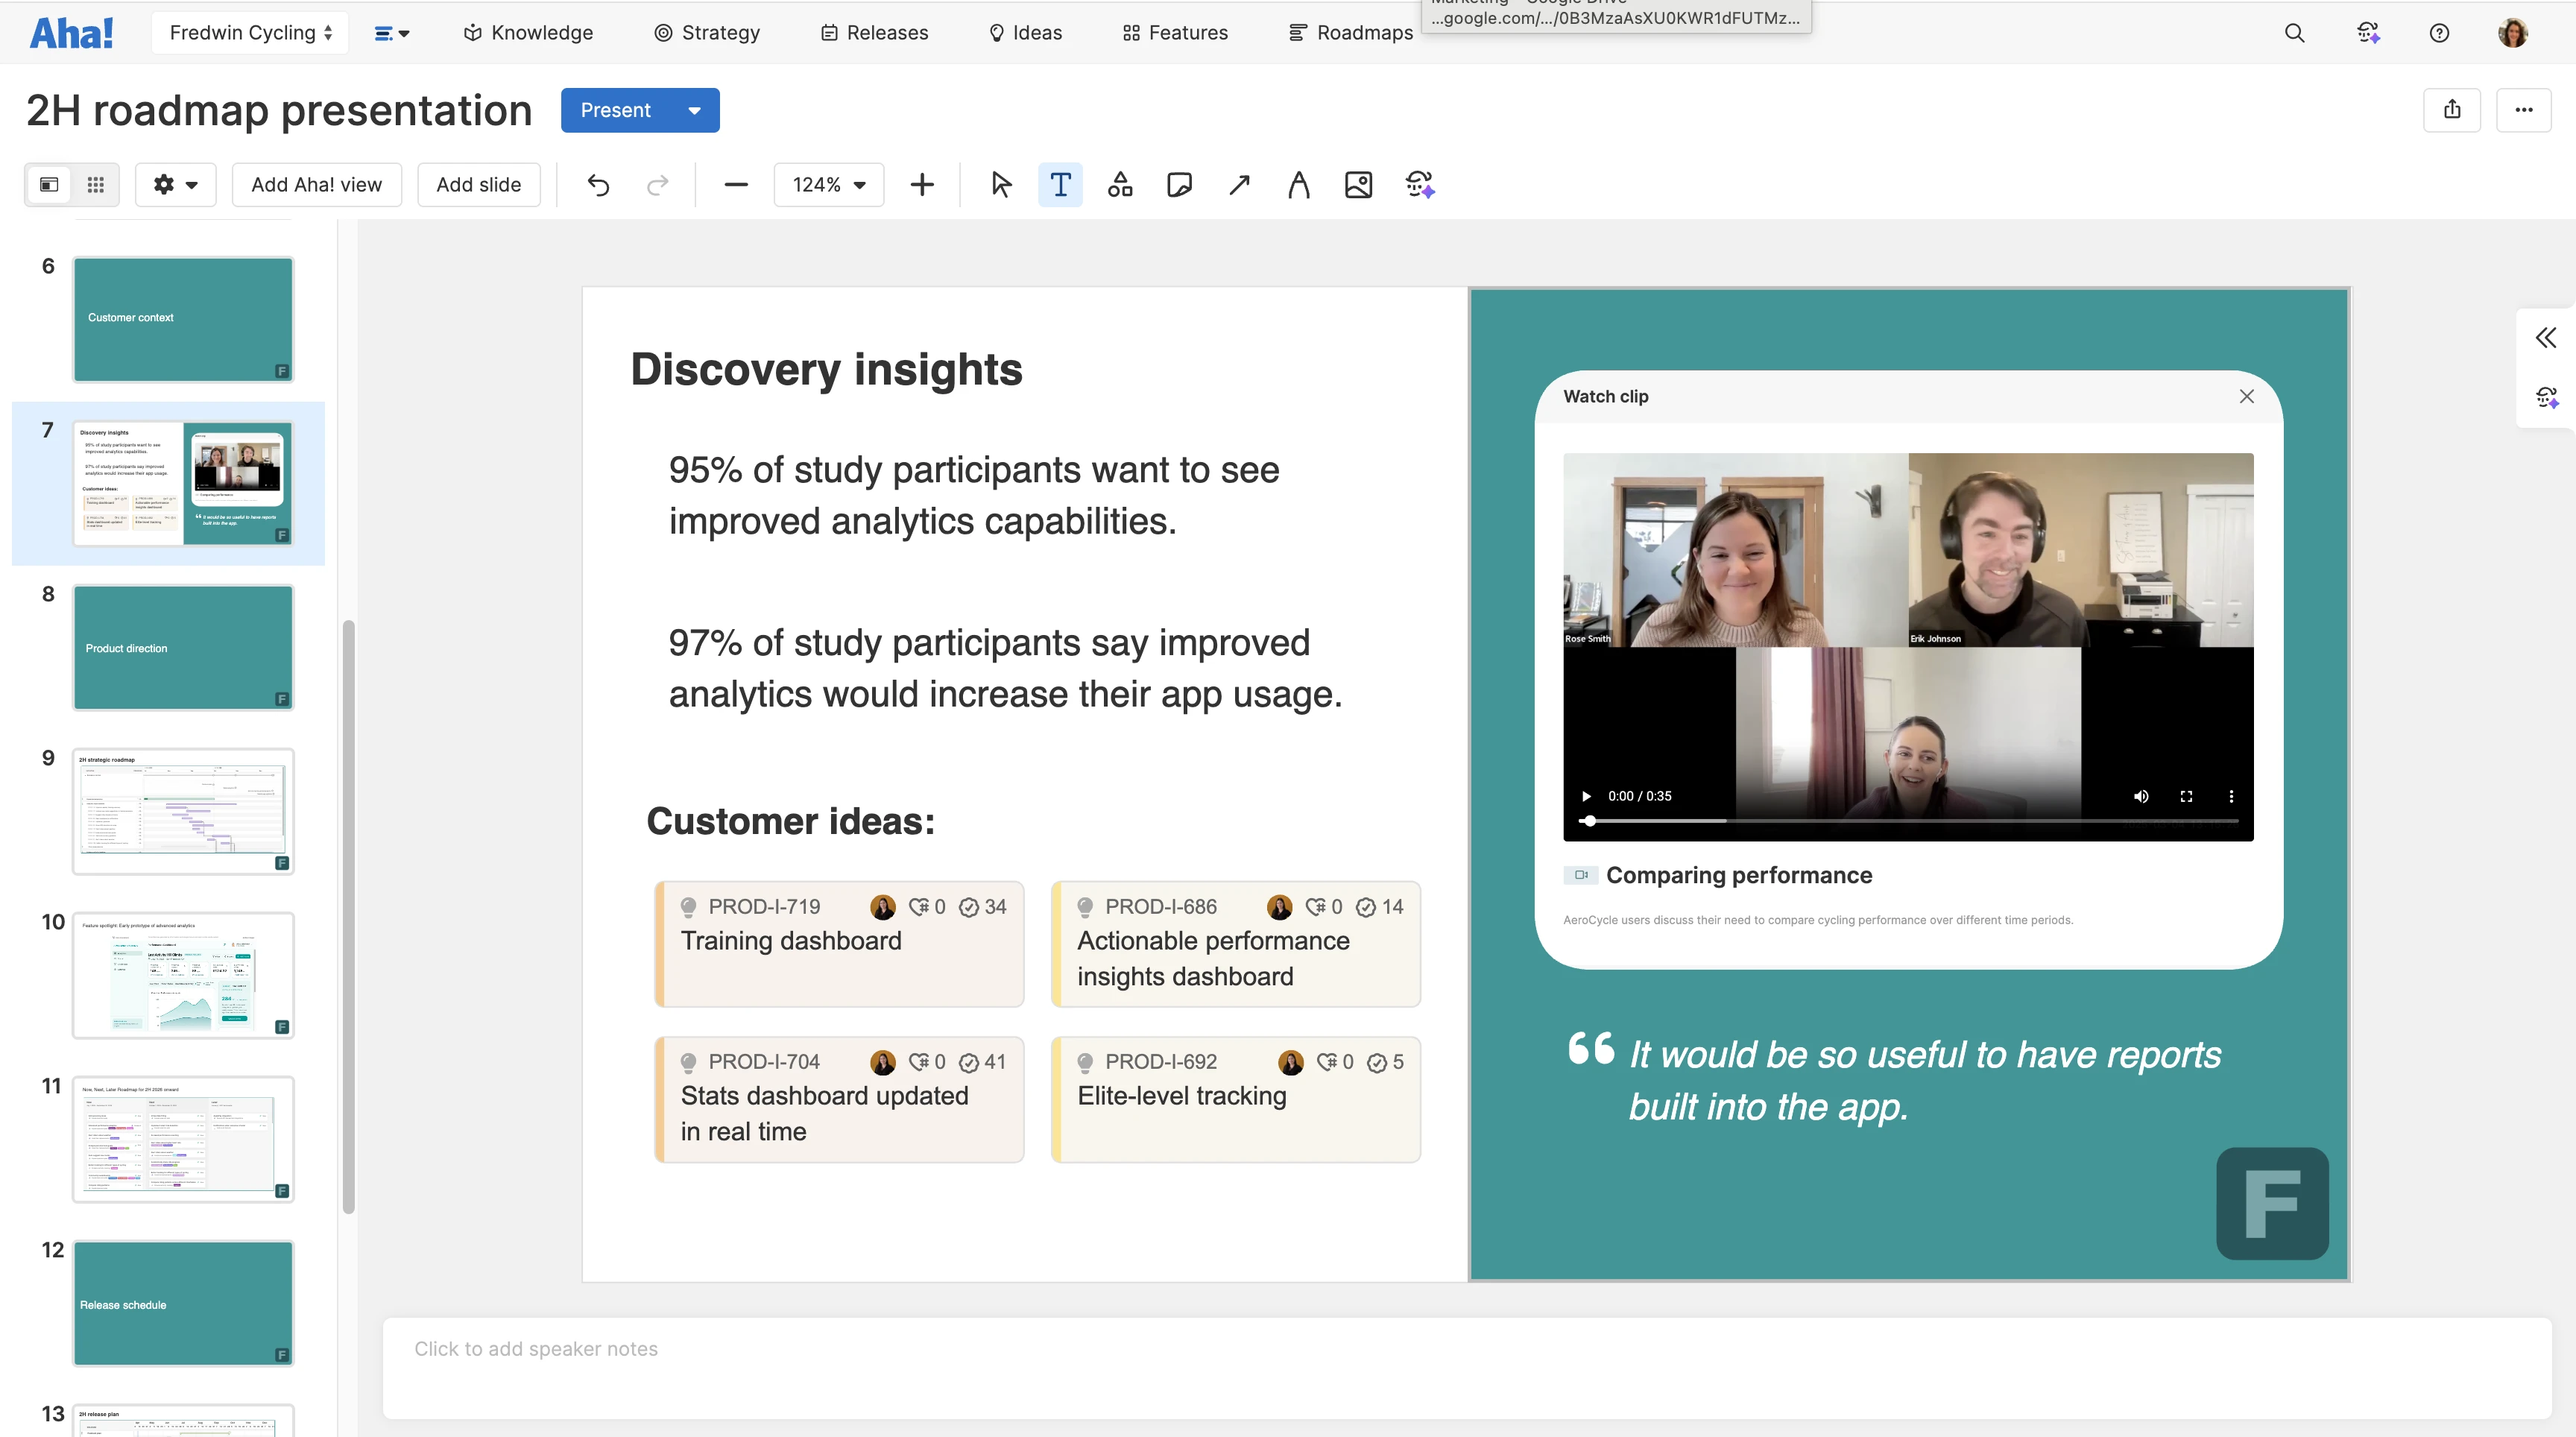Select the arrow connector tool
Image resolution: width=2576 pixels, height=1437 pixels.
click(x=1239, y=184)
